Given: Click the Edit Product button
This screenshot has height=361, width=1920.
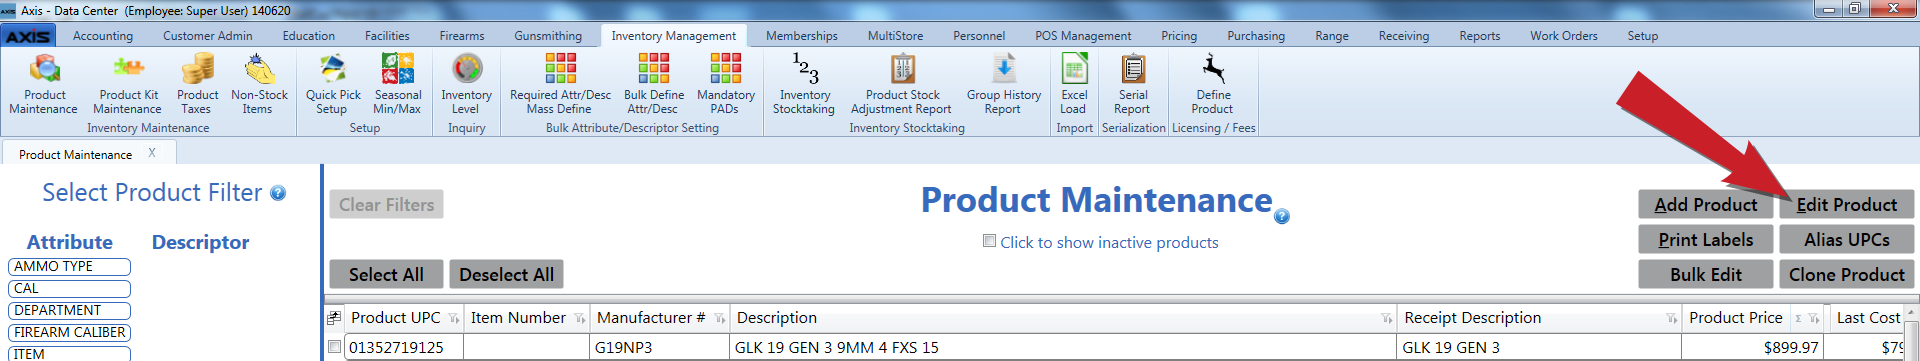Looking at the screenshot, I should pos(1846,205).
